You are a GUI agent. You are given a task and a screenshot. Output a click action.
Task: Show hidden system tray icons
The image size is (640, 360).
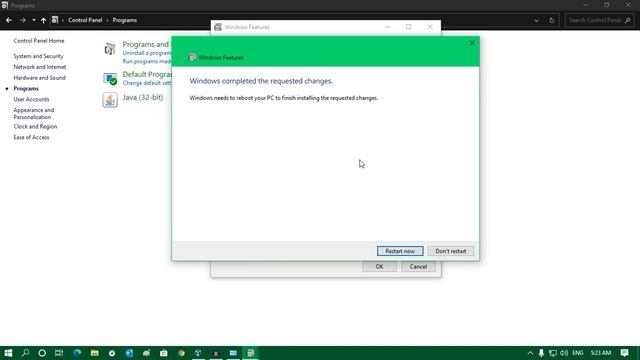coord(530,353)
